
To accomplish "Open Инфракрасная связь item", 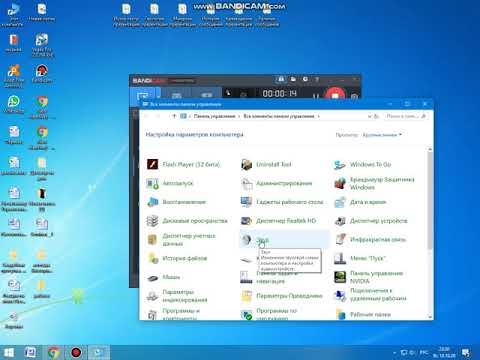I will 370,239.
